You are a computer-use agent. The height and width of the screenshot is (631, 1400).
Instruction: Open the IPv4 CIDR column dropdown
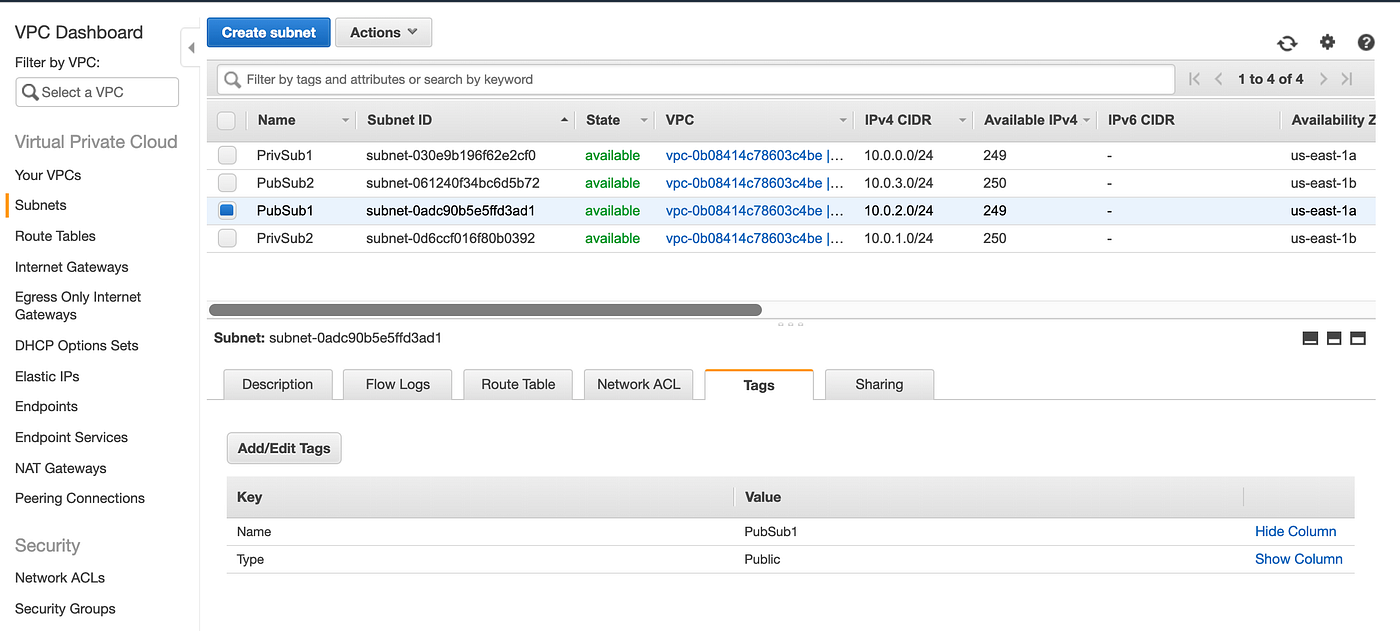coord(961,119)
